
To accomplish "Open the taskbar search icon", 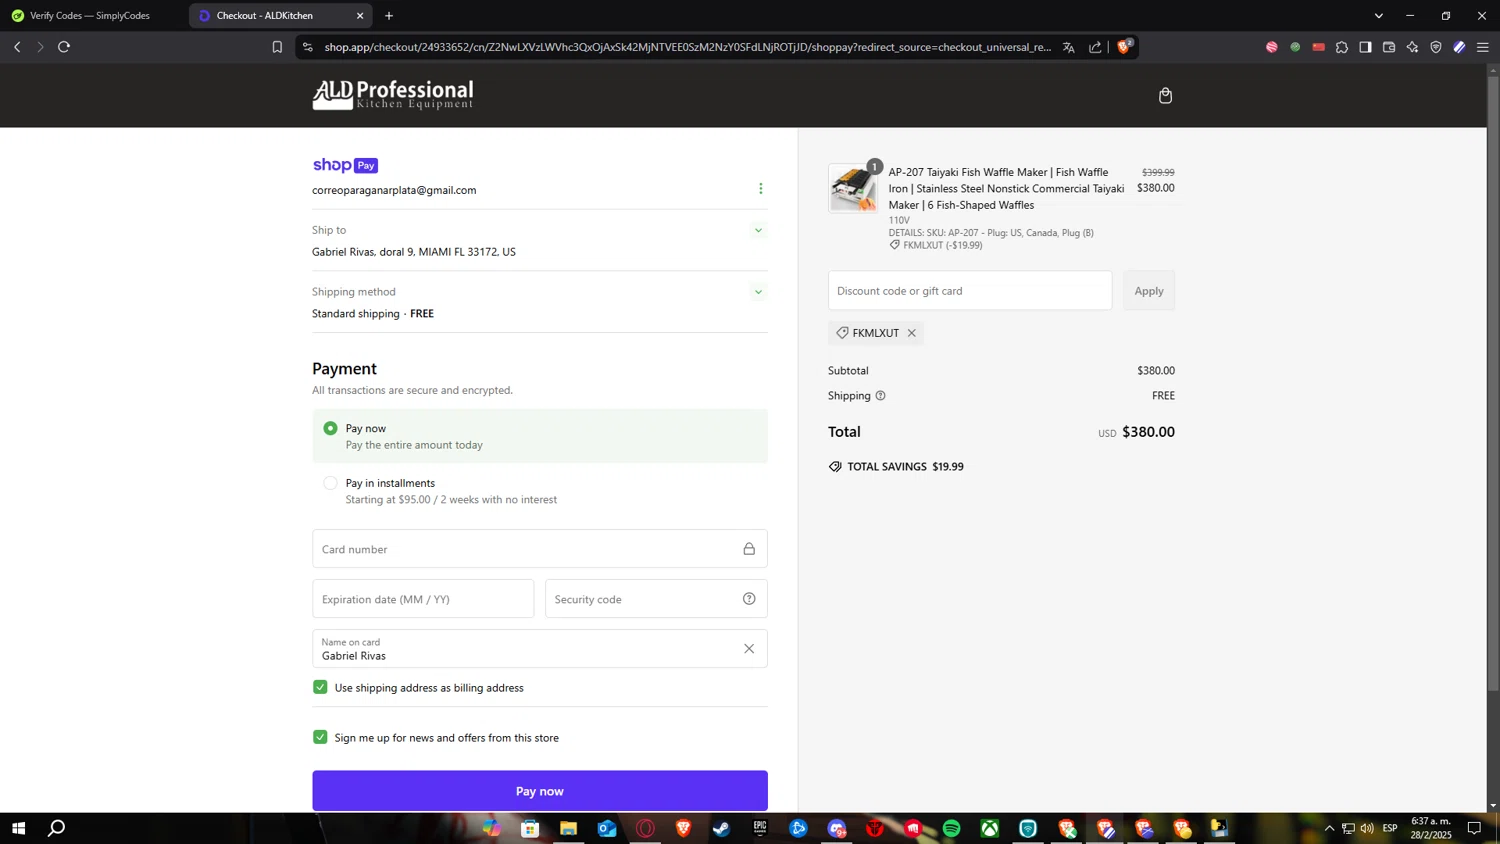I will [57, 828].
